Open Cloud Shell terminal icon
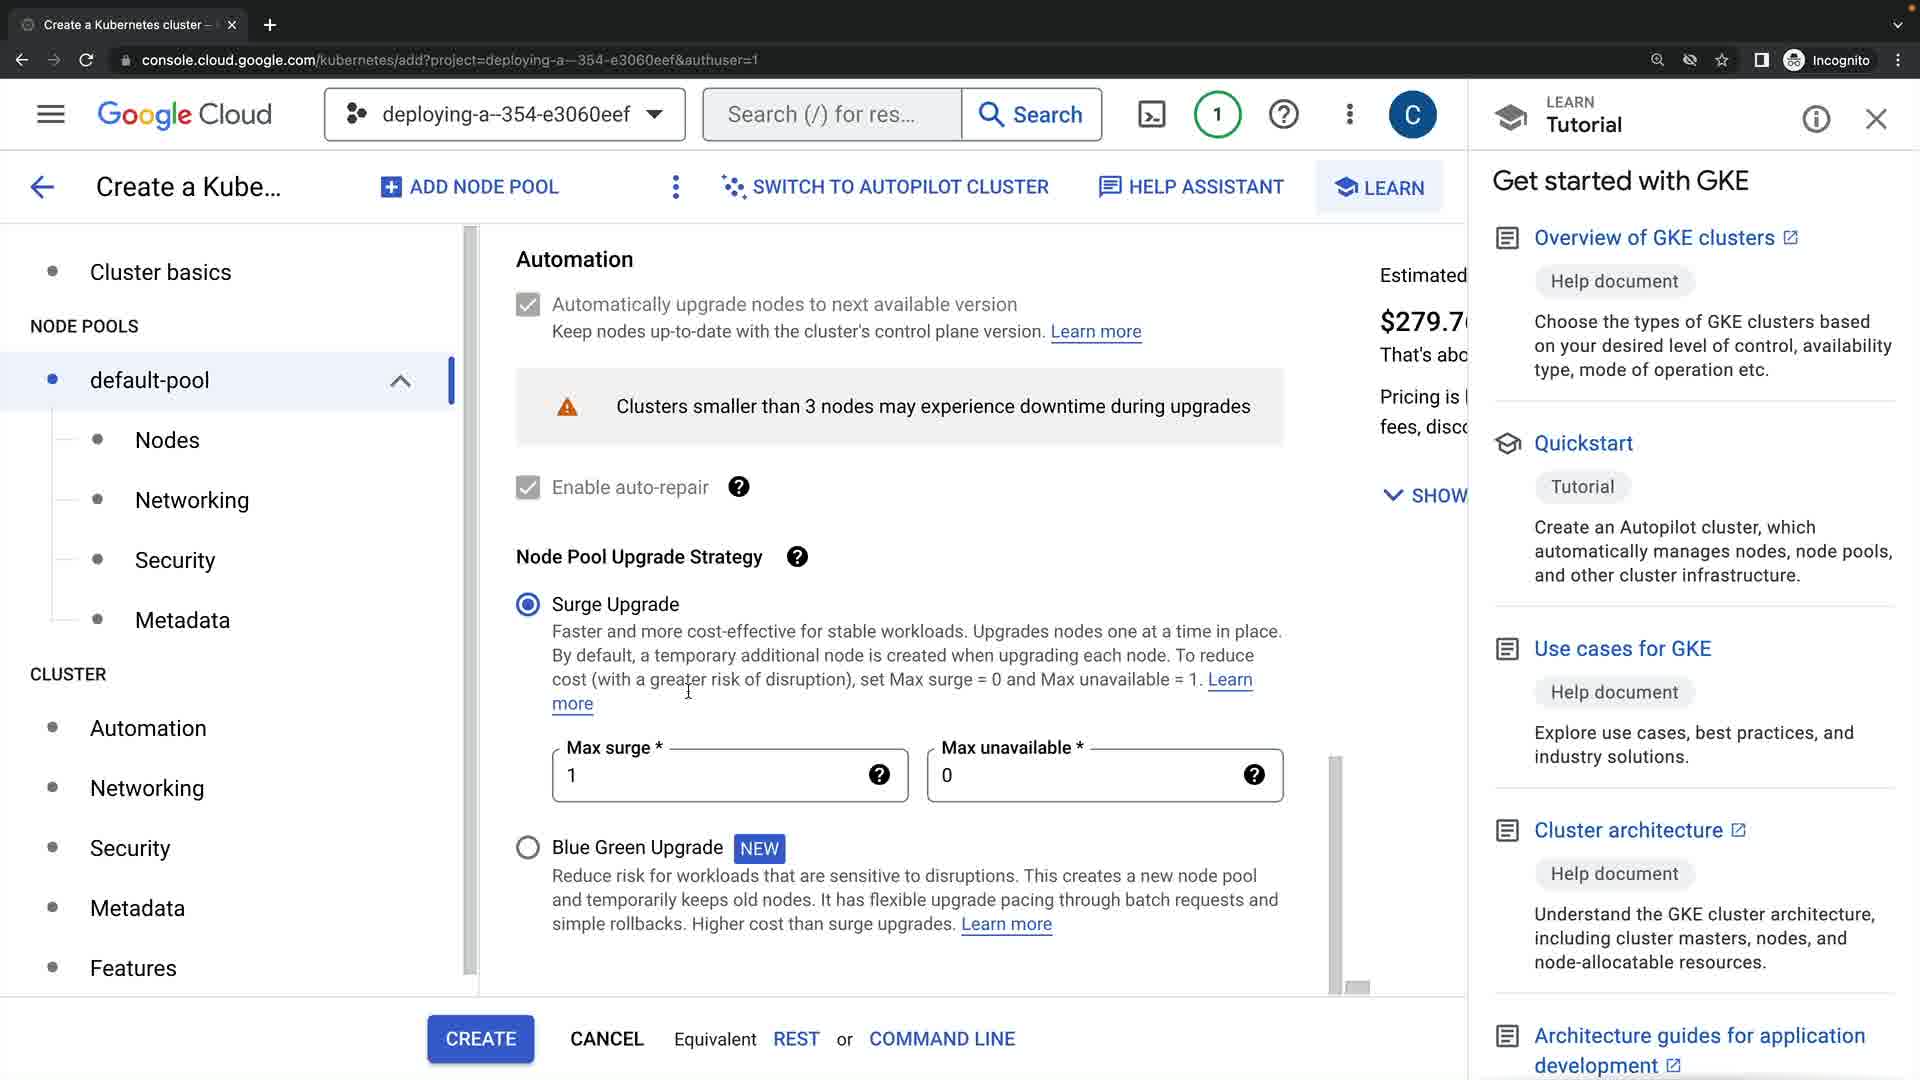Viewport: 1920px width, 1080px height. coord(1152,115)
